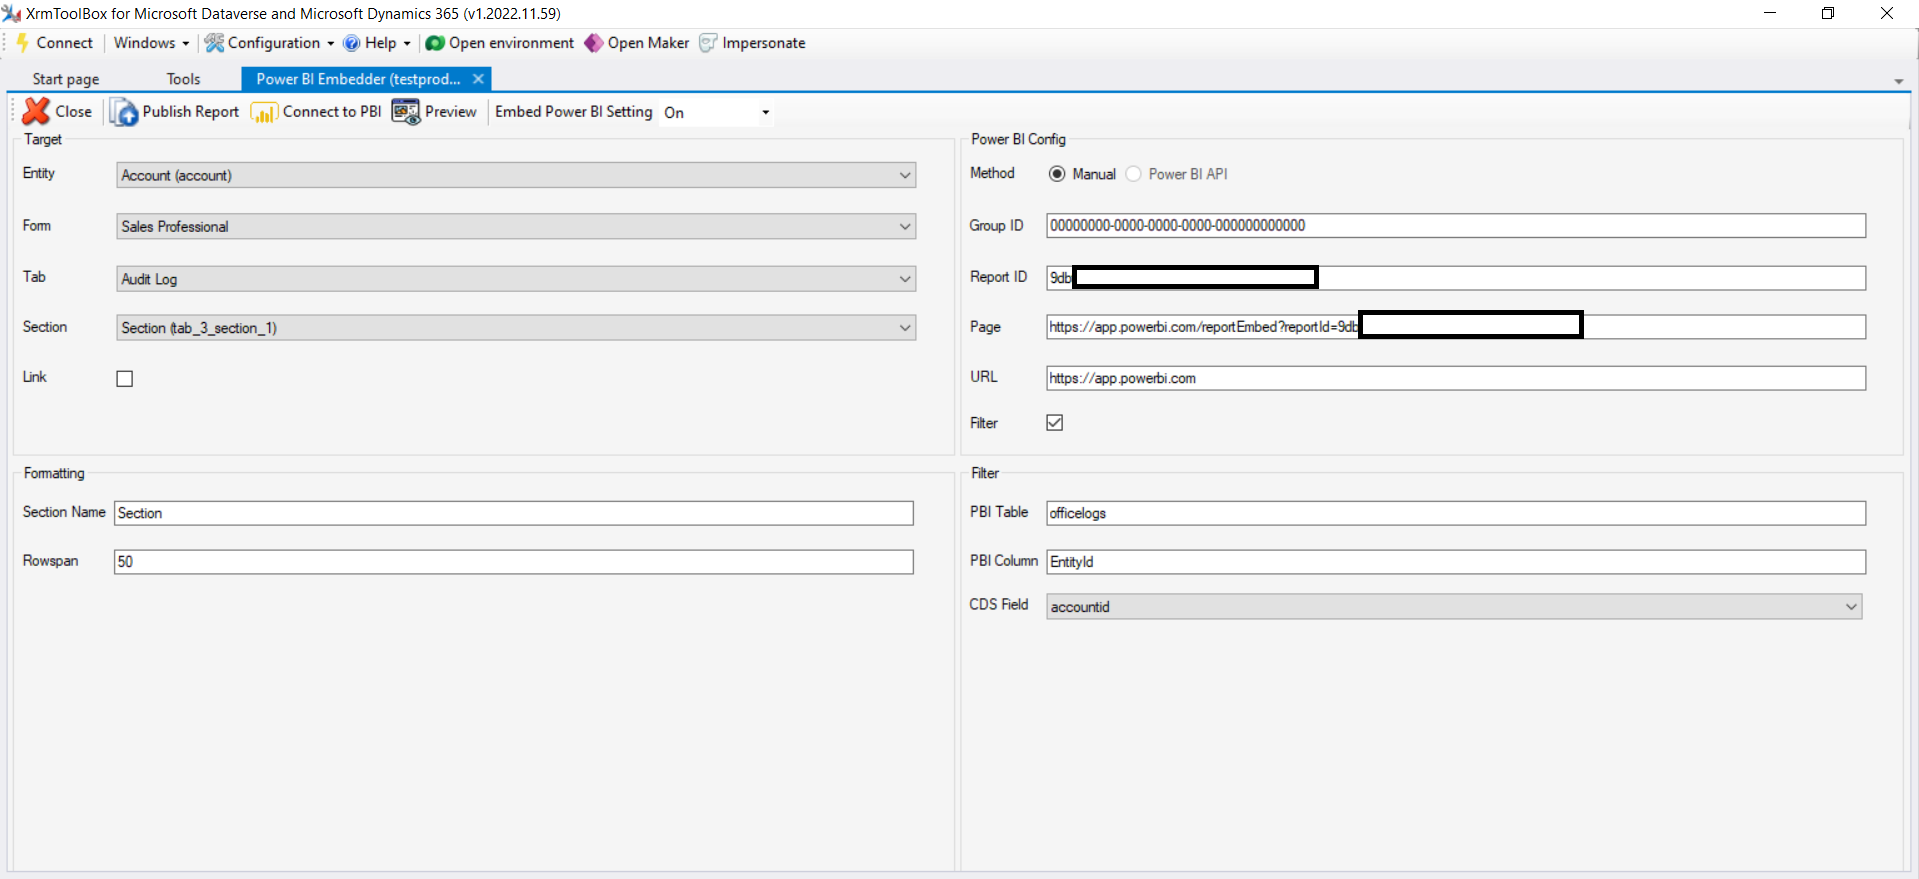Click the Impersonate button text
This screenshot has height=879, width=1919.
[x=764, y=43]
